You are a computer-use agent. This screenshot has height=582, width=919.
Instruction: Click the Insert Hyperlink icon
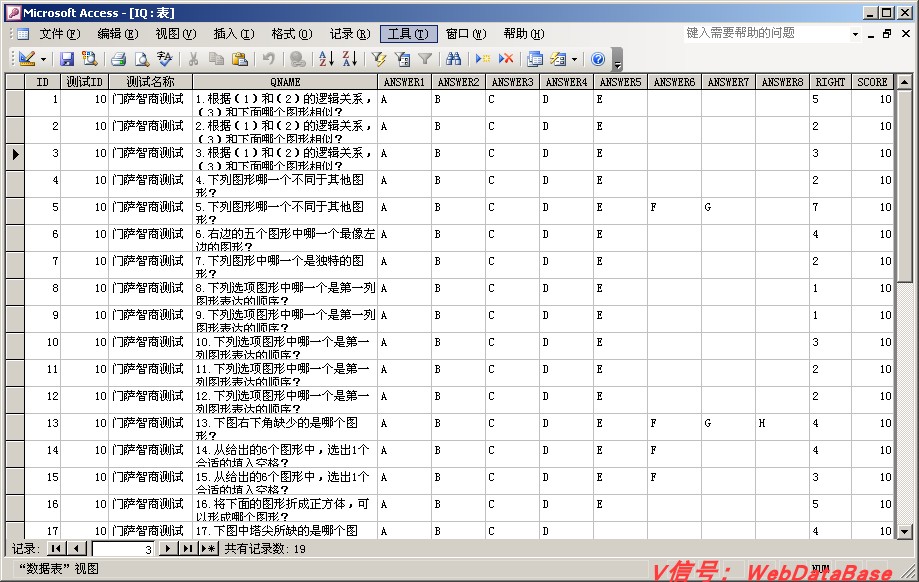tap(298, 59)
